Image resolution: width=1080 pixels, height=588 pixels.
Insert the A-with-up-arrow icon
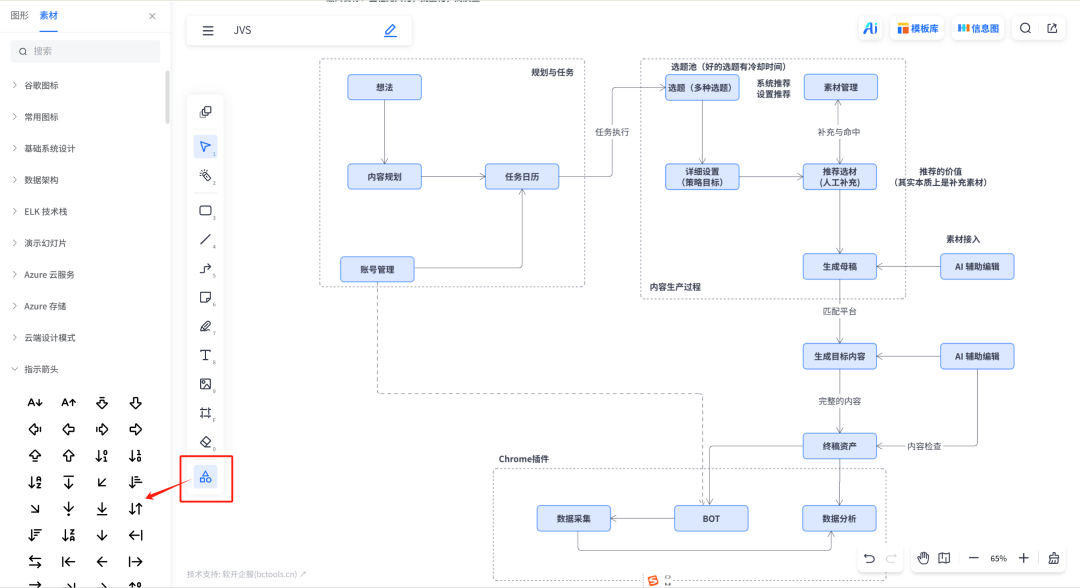[x=68, y=403]
